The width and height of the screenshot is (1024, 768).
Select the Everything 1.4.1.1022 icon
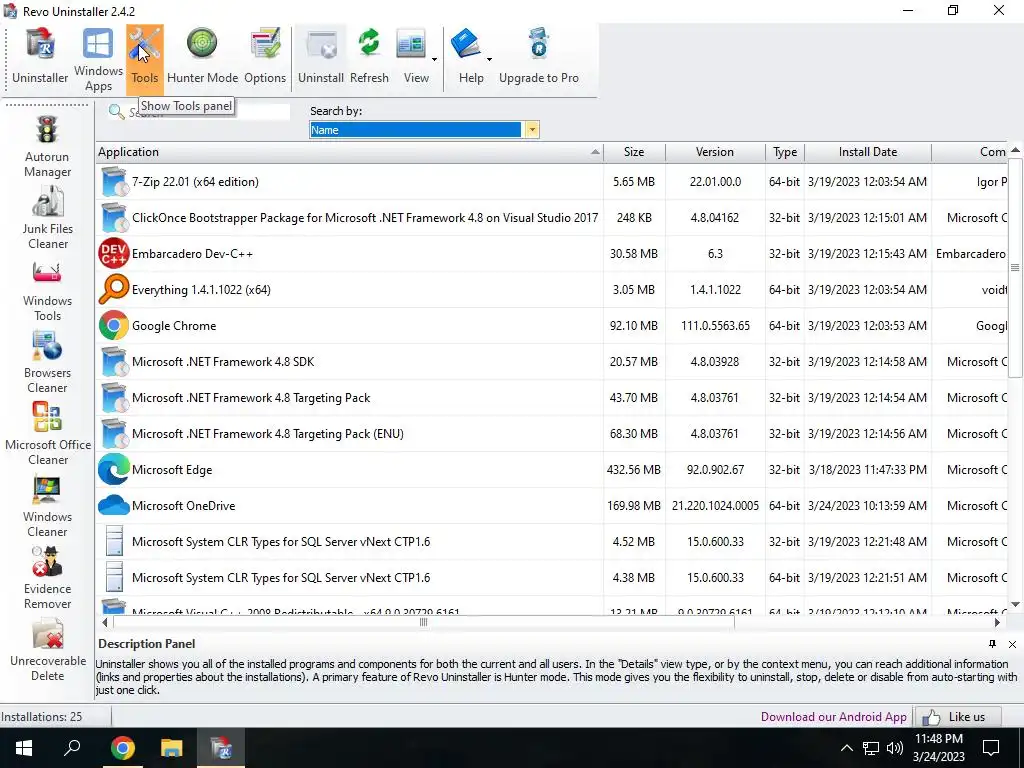(x=114, y=289)
